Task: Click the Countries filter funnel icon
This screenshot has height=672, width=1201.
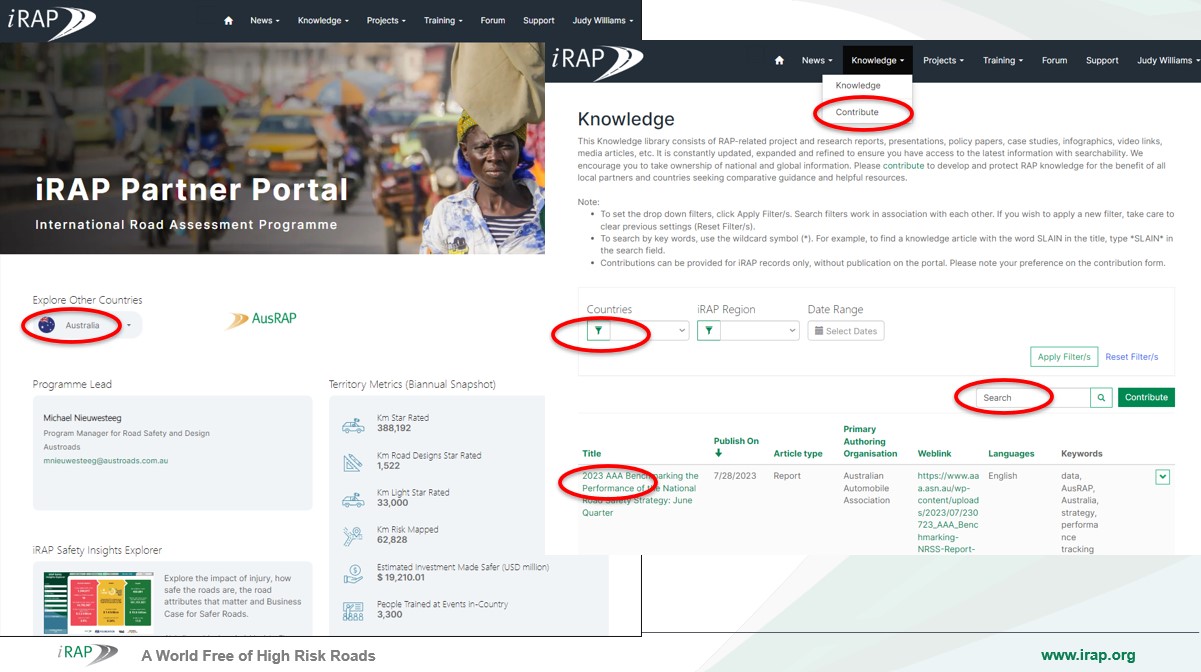Action: click(x=598, y=330)
